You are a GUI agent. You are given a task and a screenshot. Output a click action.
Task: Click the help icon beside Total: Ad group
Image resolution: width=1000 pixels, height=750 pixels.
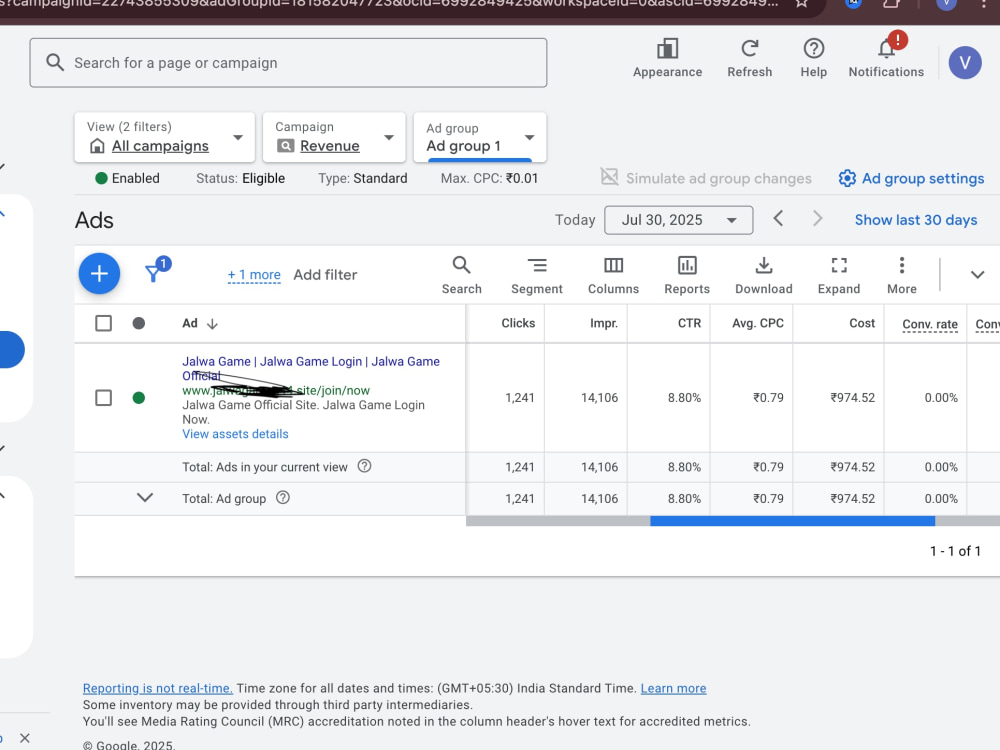[283, 497]
